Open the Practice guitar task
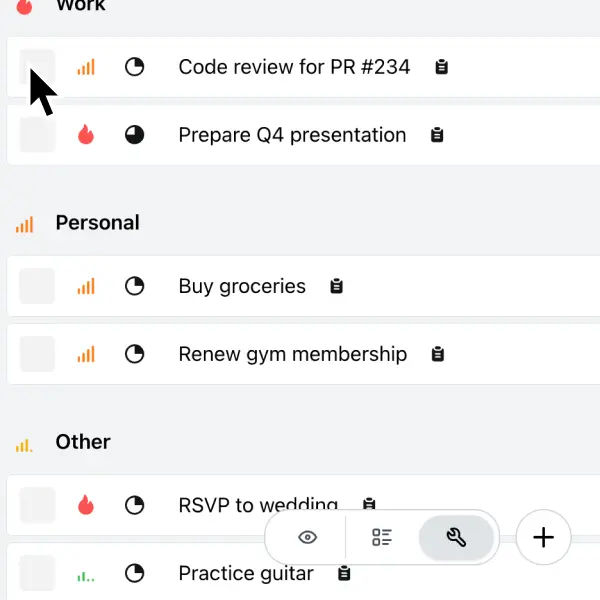 pyautogui.click(x=246, y=574)
